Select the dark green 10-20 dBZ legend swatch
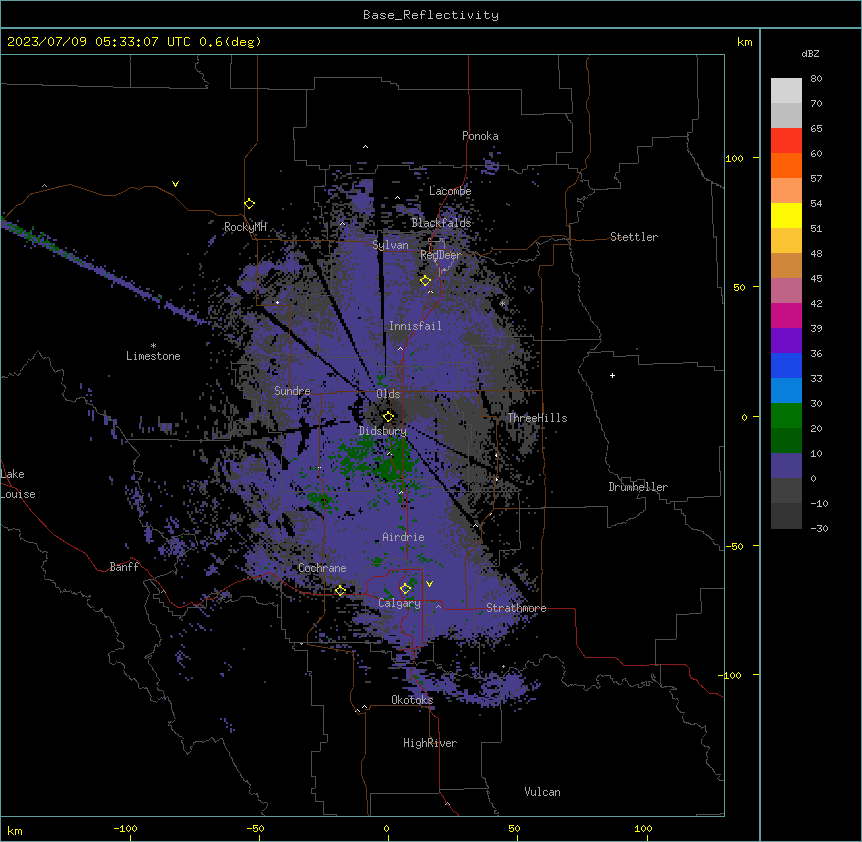 (x=786, y=441)
